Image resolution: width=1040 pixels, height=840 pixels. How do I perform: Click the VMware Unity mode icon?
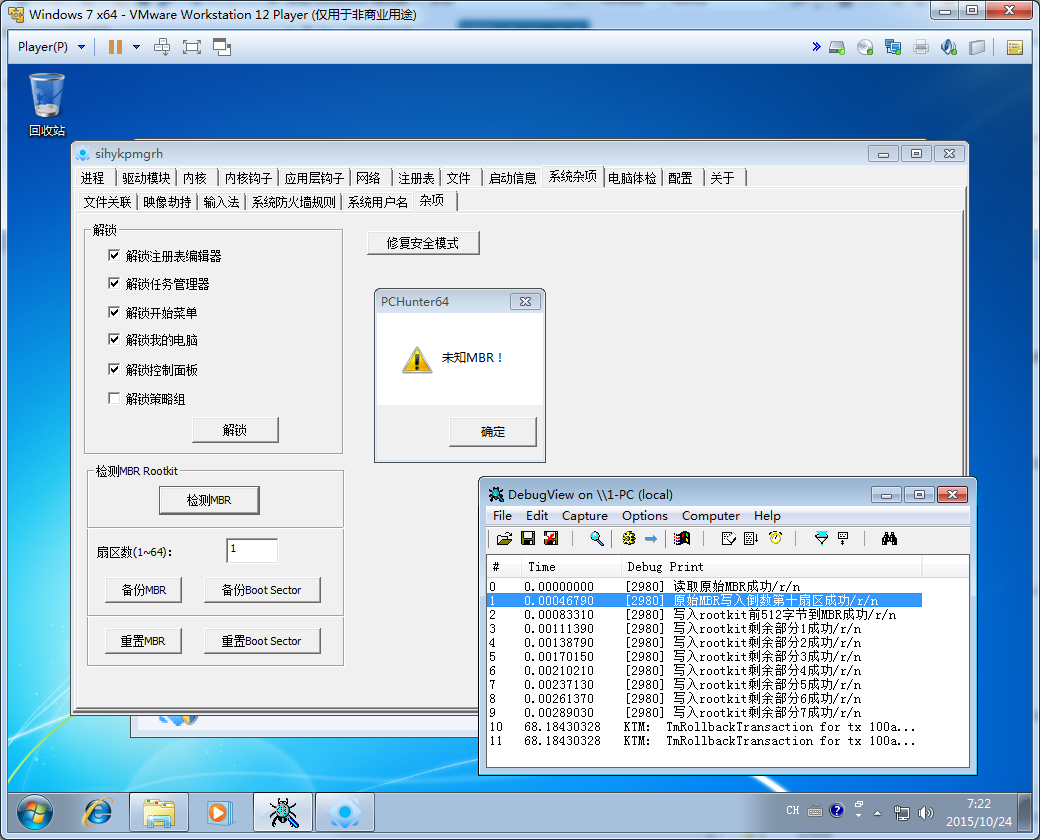(222, 46)
